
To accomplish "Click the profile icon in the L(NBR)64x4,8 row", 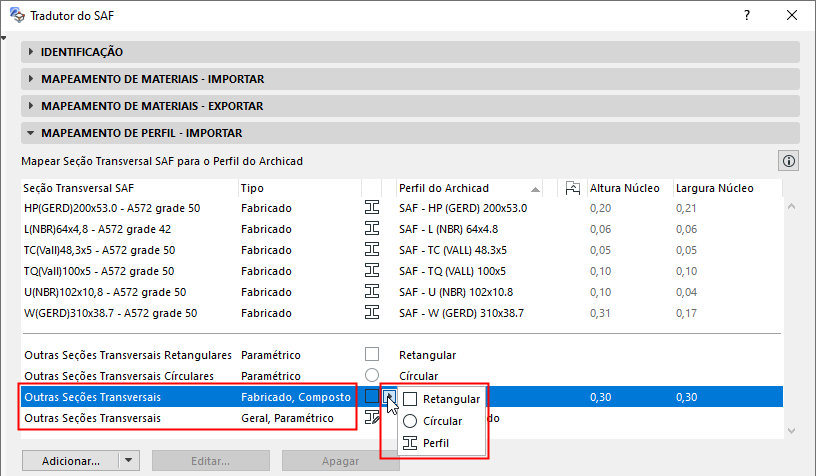I will click(372, 228).
